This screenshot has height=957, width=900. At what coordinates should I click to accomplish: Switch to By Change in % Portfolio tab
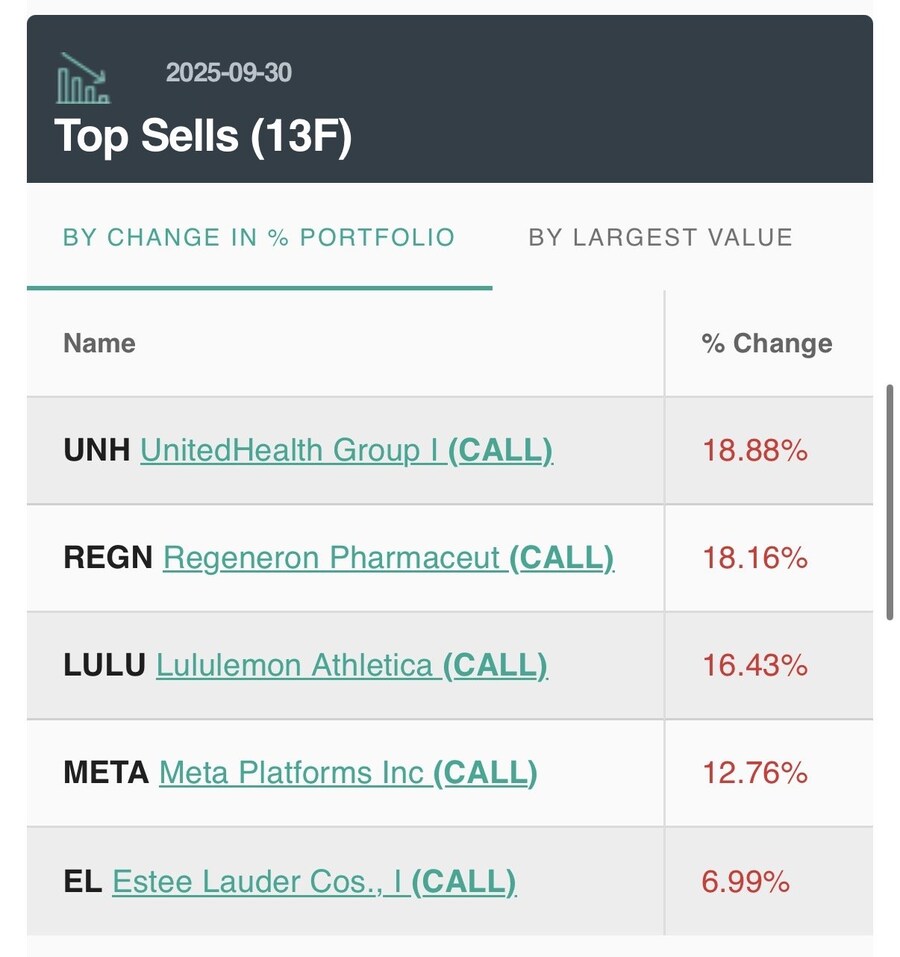tap(258, 238)
